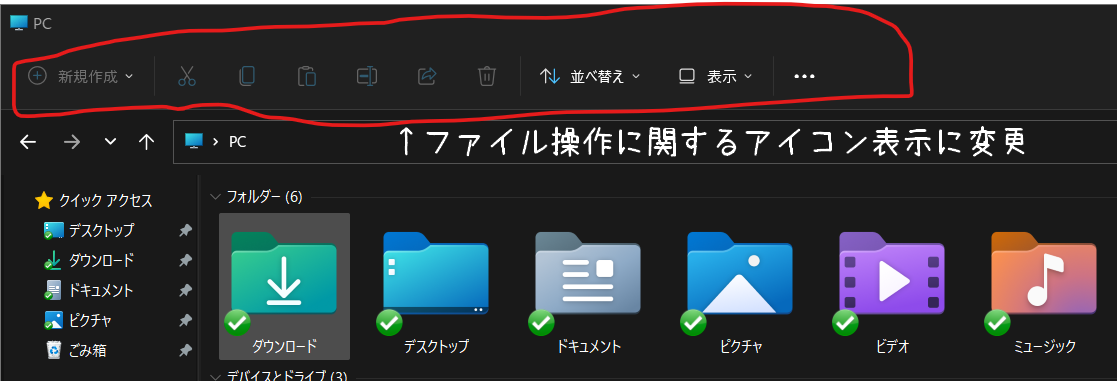
Task: Click PC in the address bar path
Action: [x=237, y=142]
